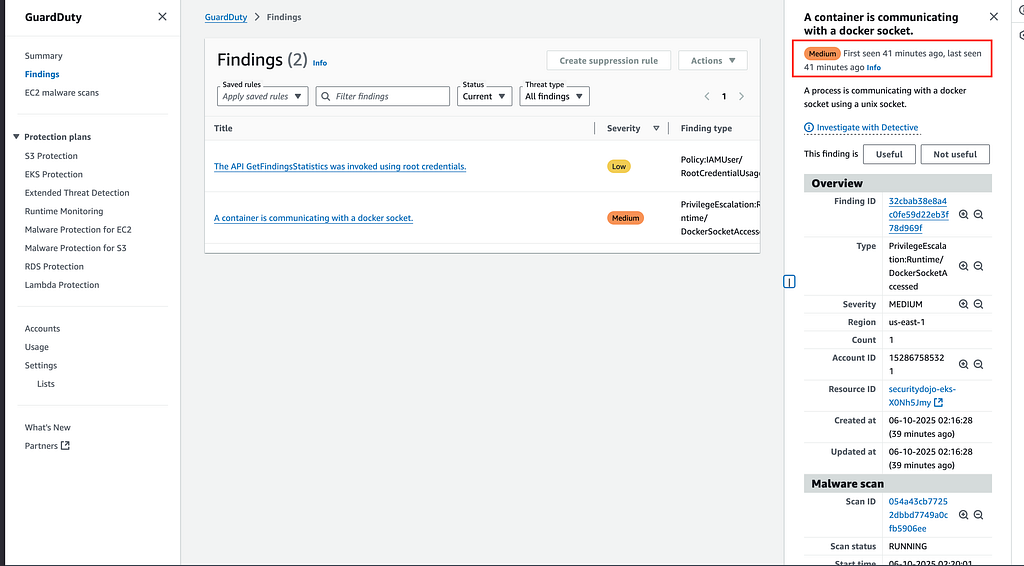
Task: Click the Finding type column header
Action: click(x=707, y=129)
